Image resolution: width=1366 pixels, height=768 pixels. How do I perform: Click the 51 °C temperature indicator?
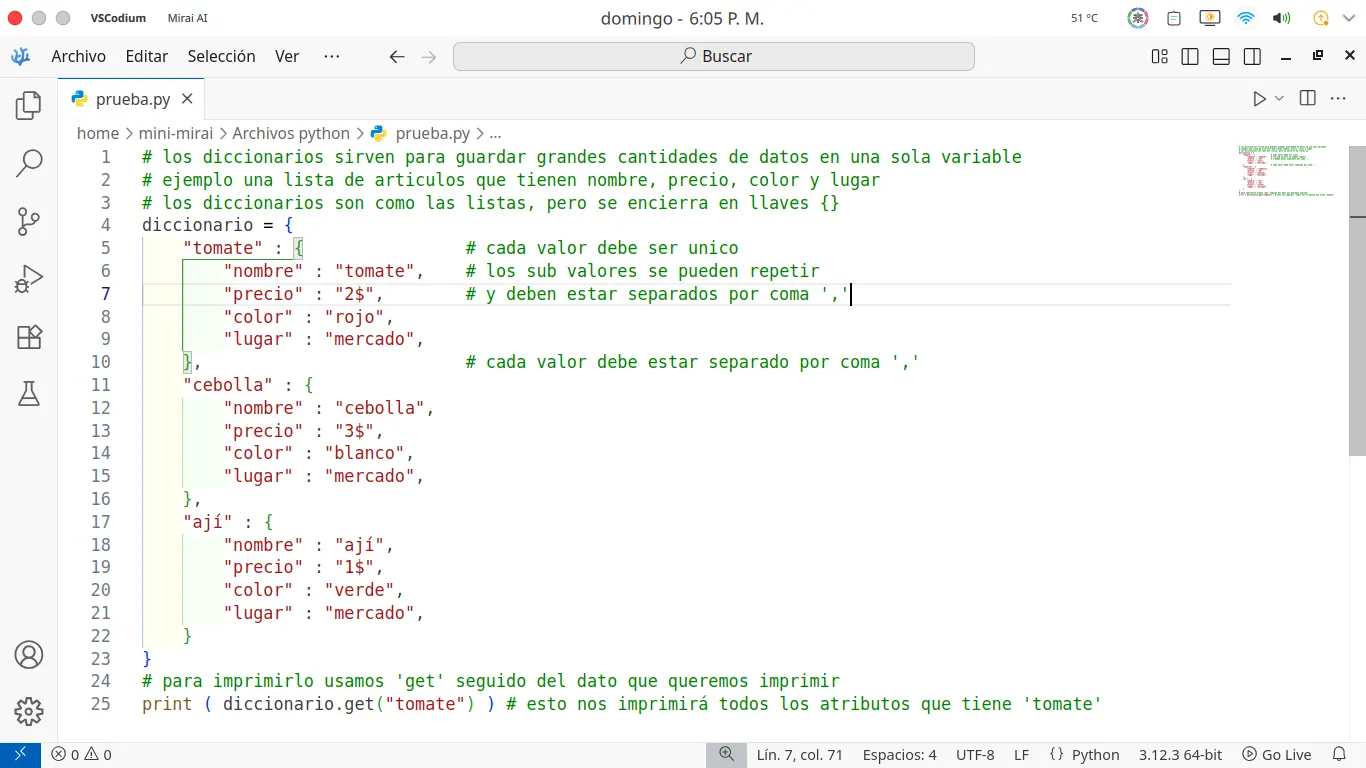[x=1084, y=18]
